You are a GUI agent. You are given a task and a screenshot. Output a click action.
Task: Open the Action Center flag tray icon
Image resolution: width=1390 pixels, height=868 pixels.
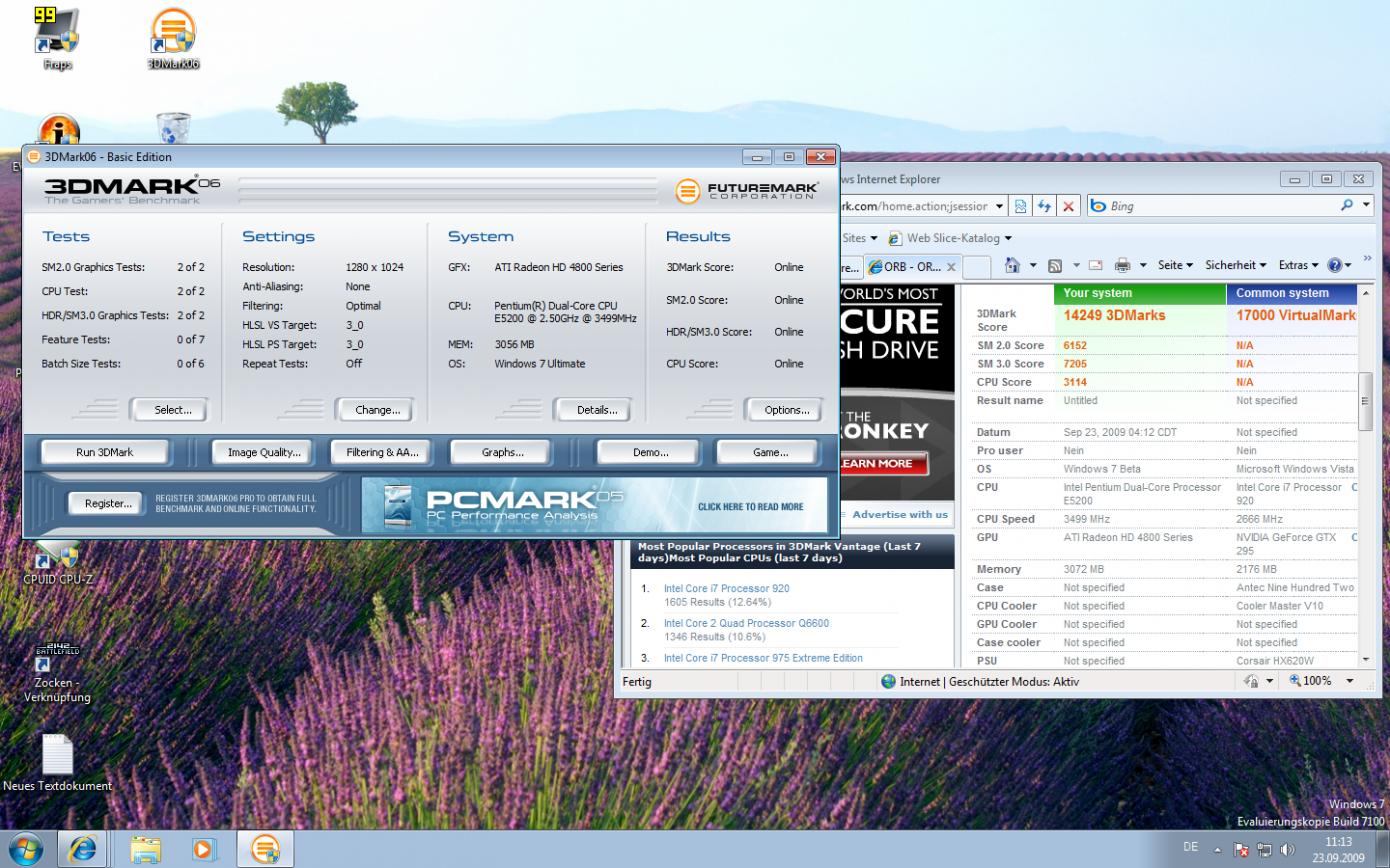pyautogui.click(x=1241, y=849)
